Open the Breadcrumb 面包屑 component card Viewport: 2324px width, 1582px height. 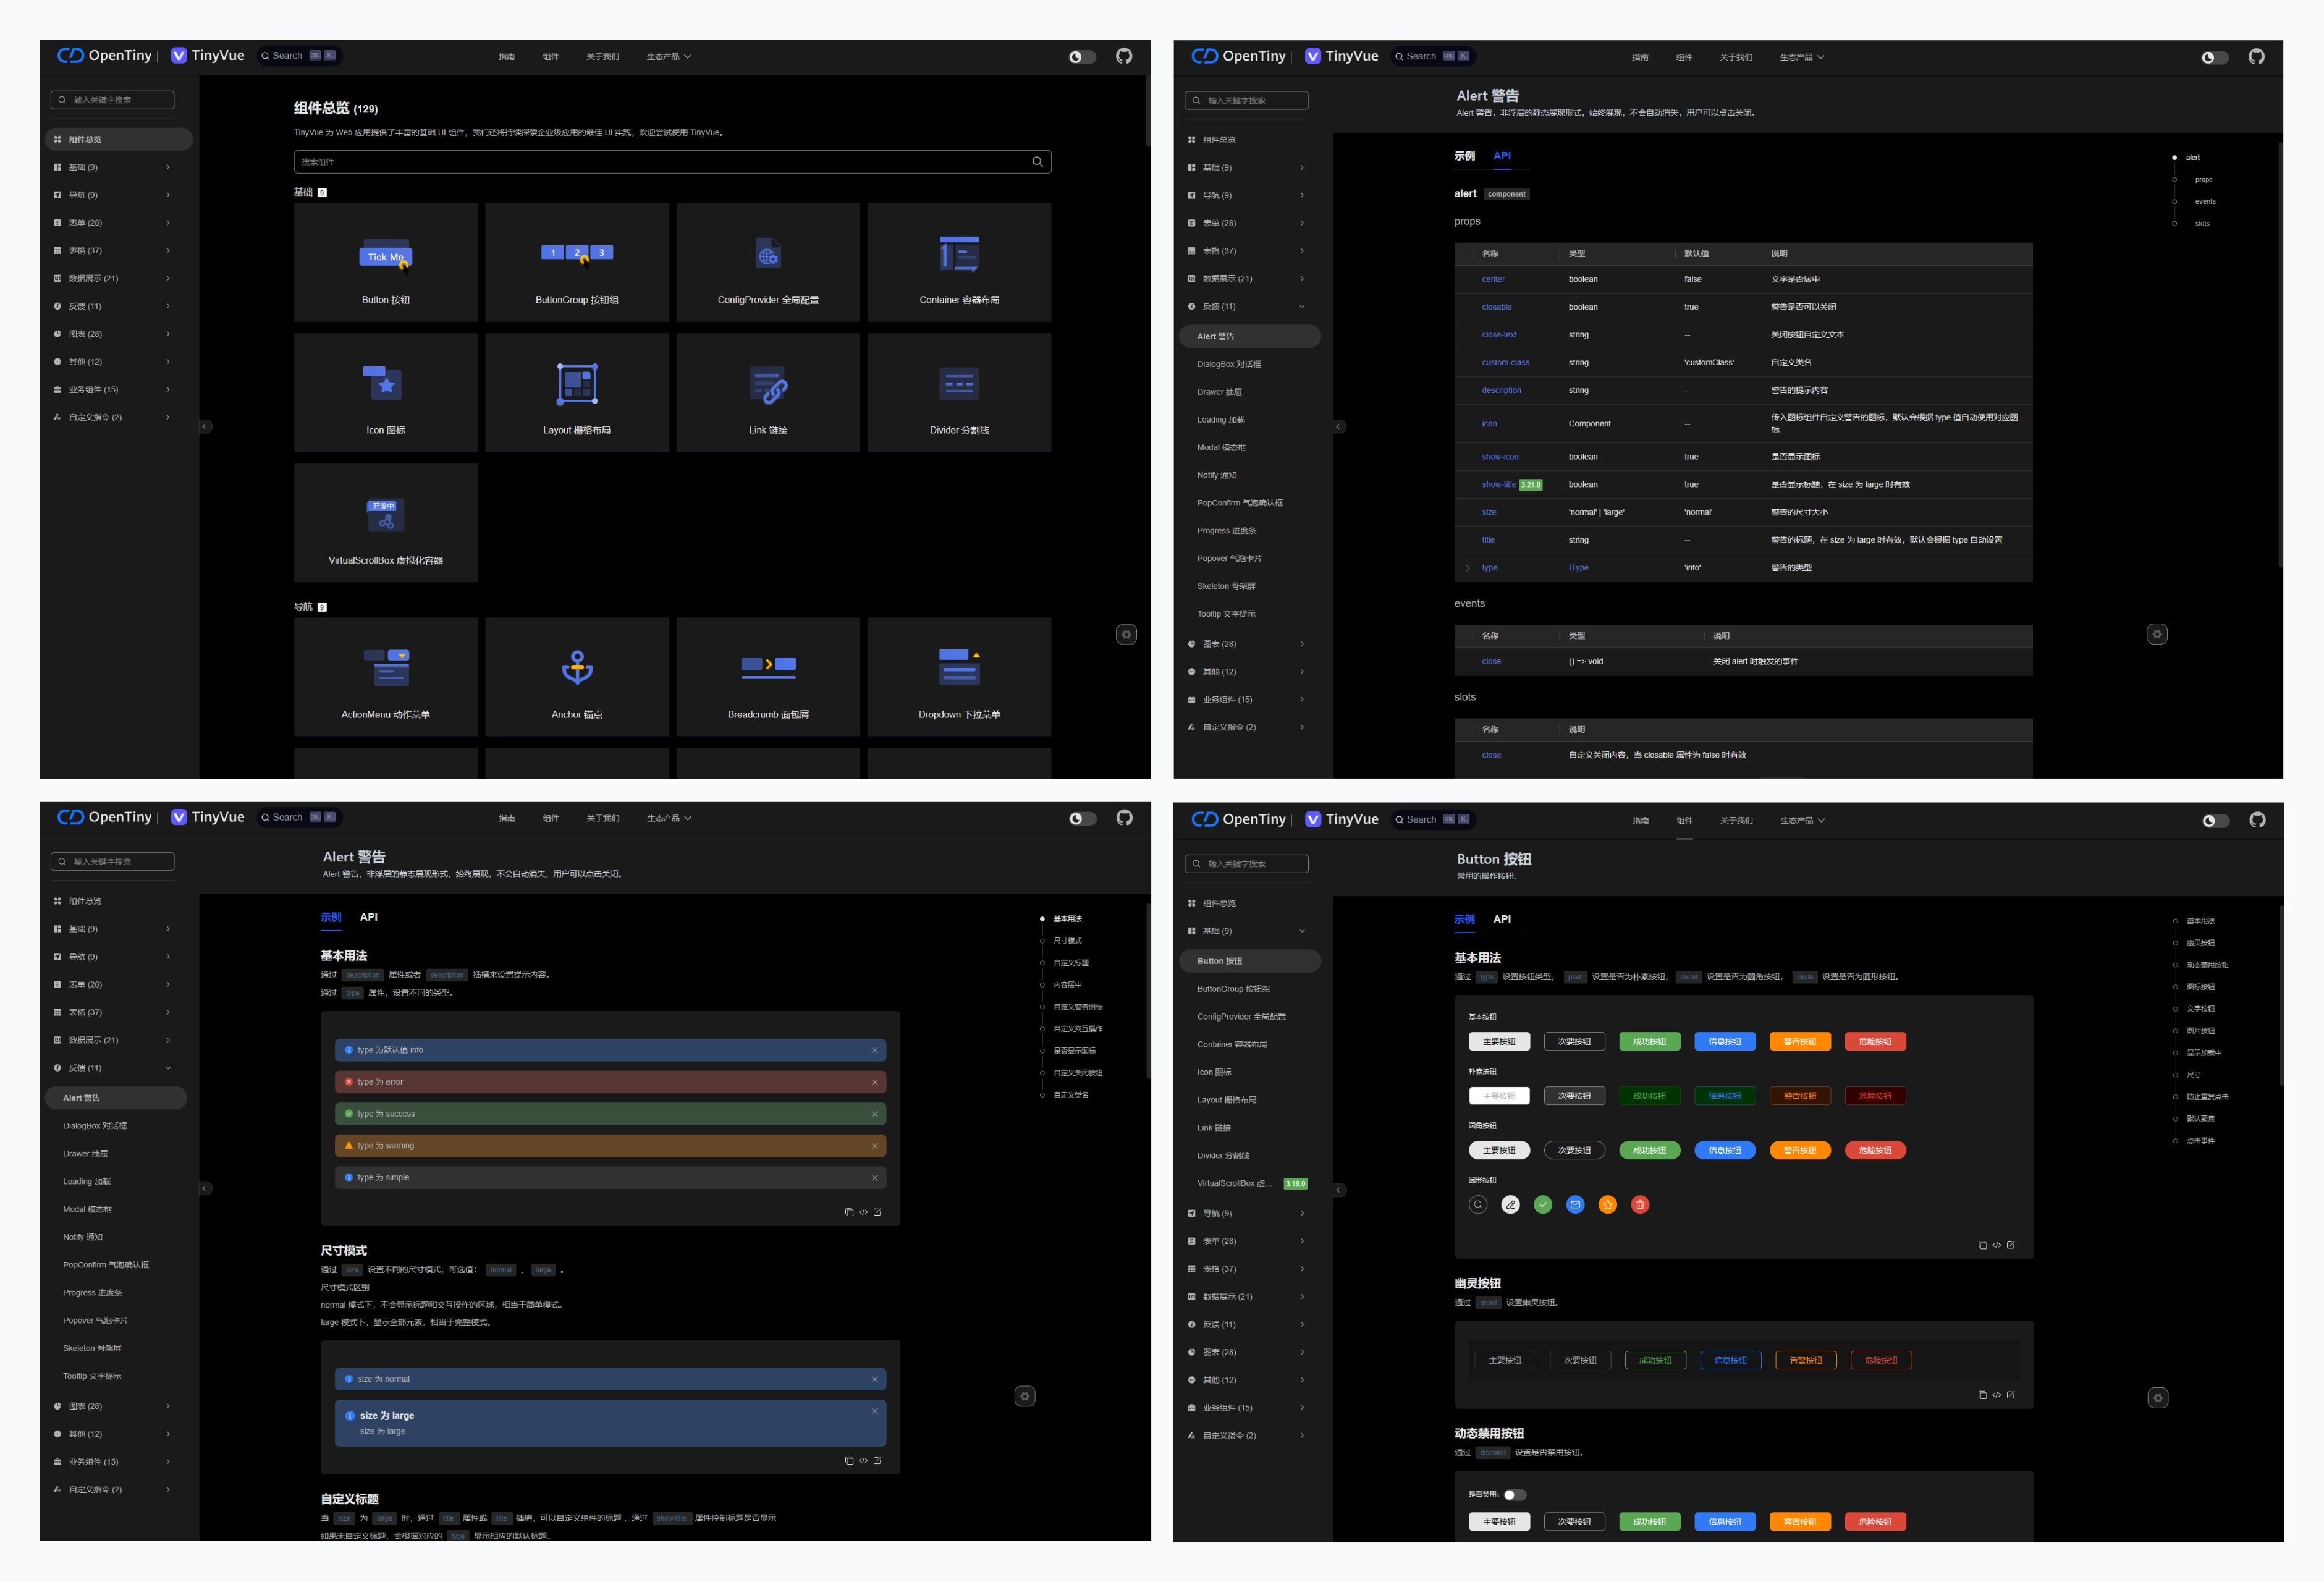[768, 676]
